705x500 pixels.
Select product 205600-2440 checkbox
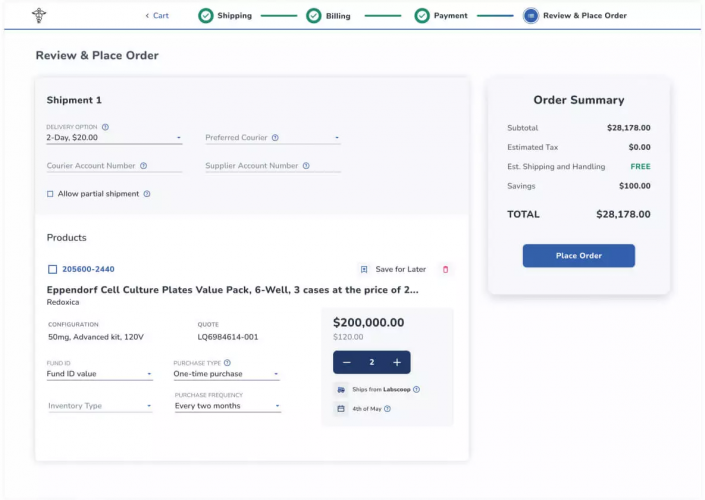click(x=52, y=269)
